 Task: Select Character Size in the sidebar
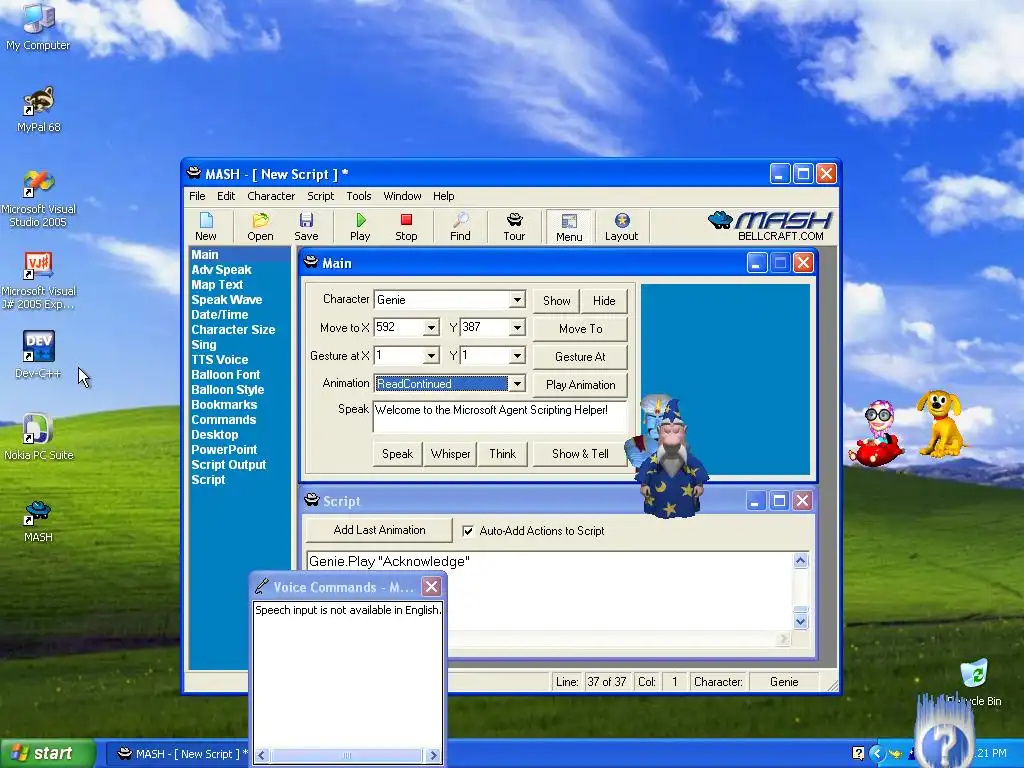233,330
